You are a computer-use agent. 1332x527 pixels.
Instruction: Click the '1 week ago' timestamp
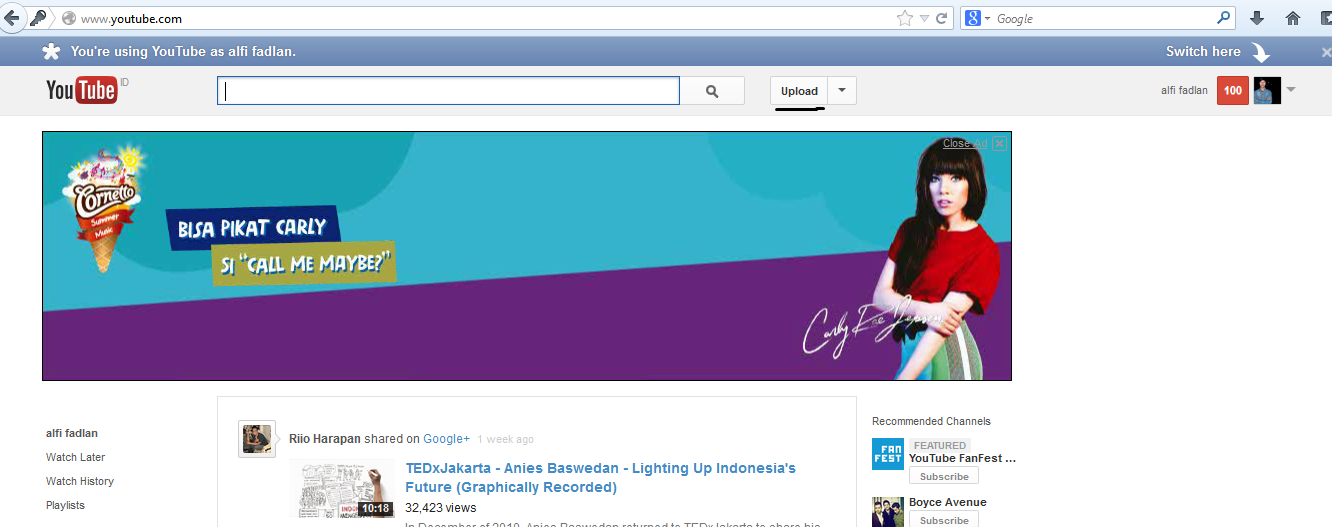[505, 439]
